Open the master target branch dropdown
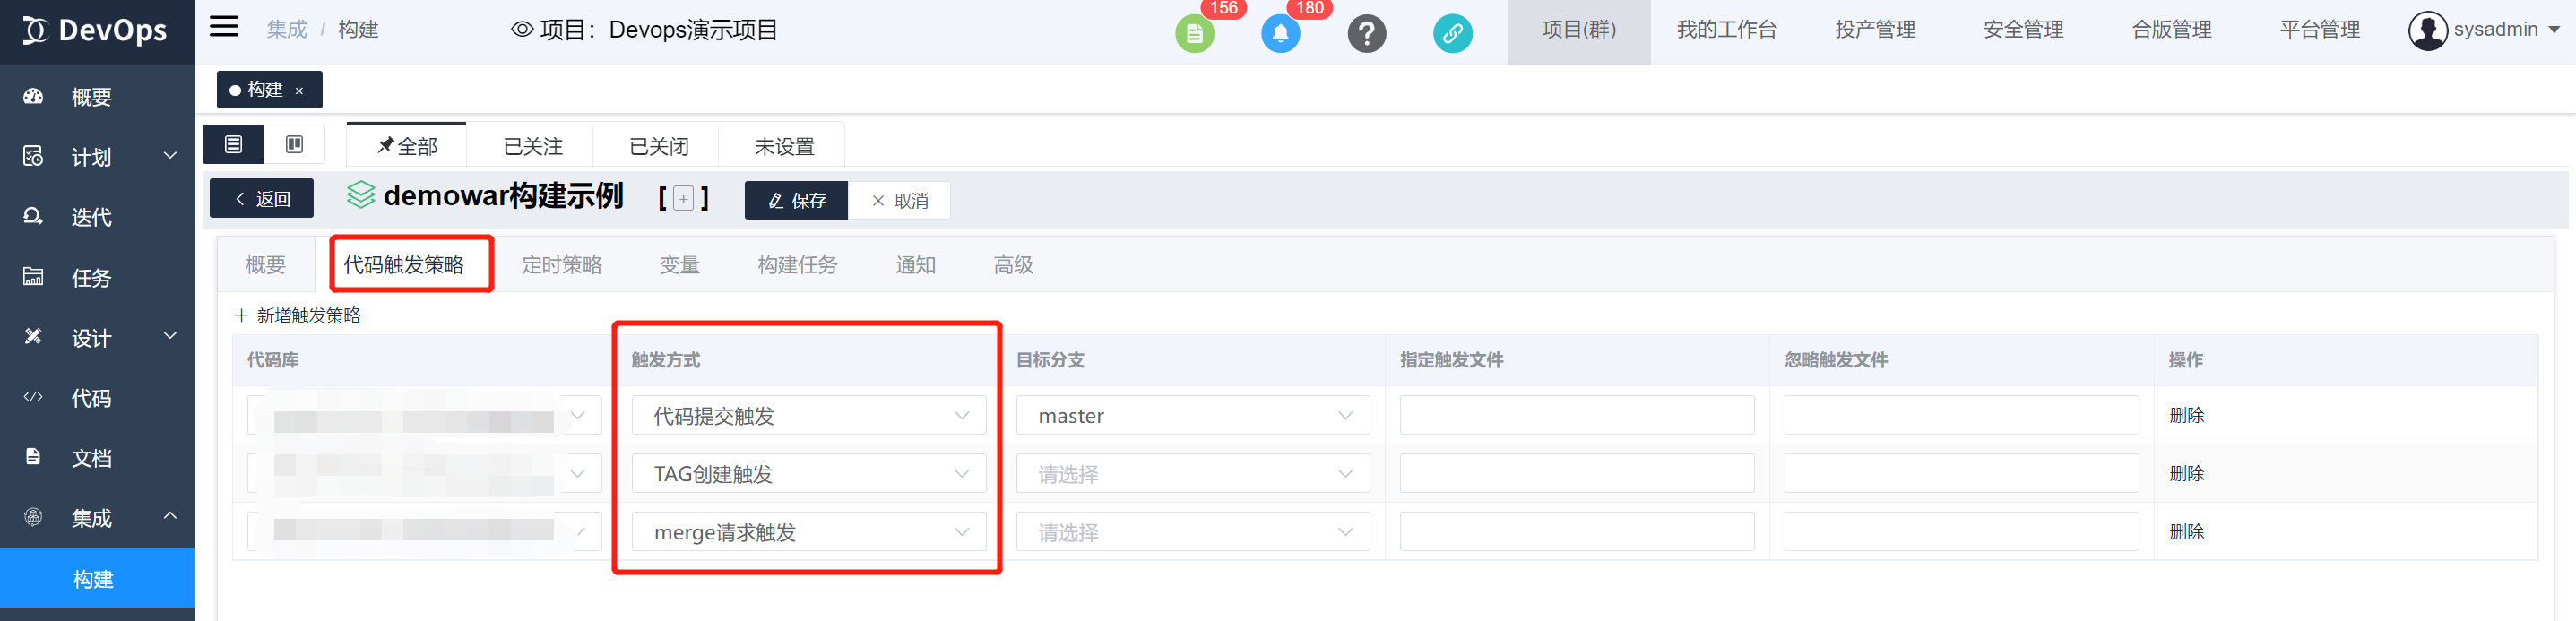Viewport: 2576px width, 621px height. (x=1193, y=416)
